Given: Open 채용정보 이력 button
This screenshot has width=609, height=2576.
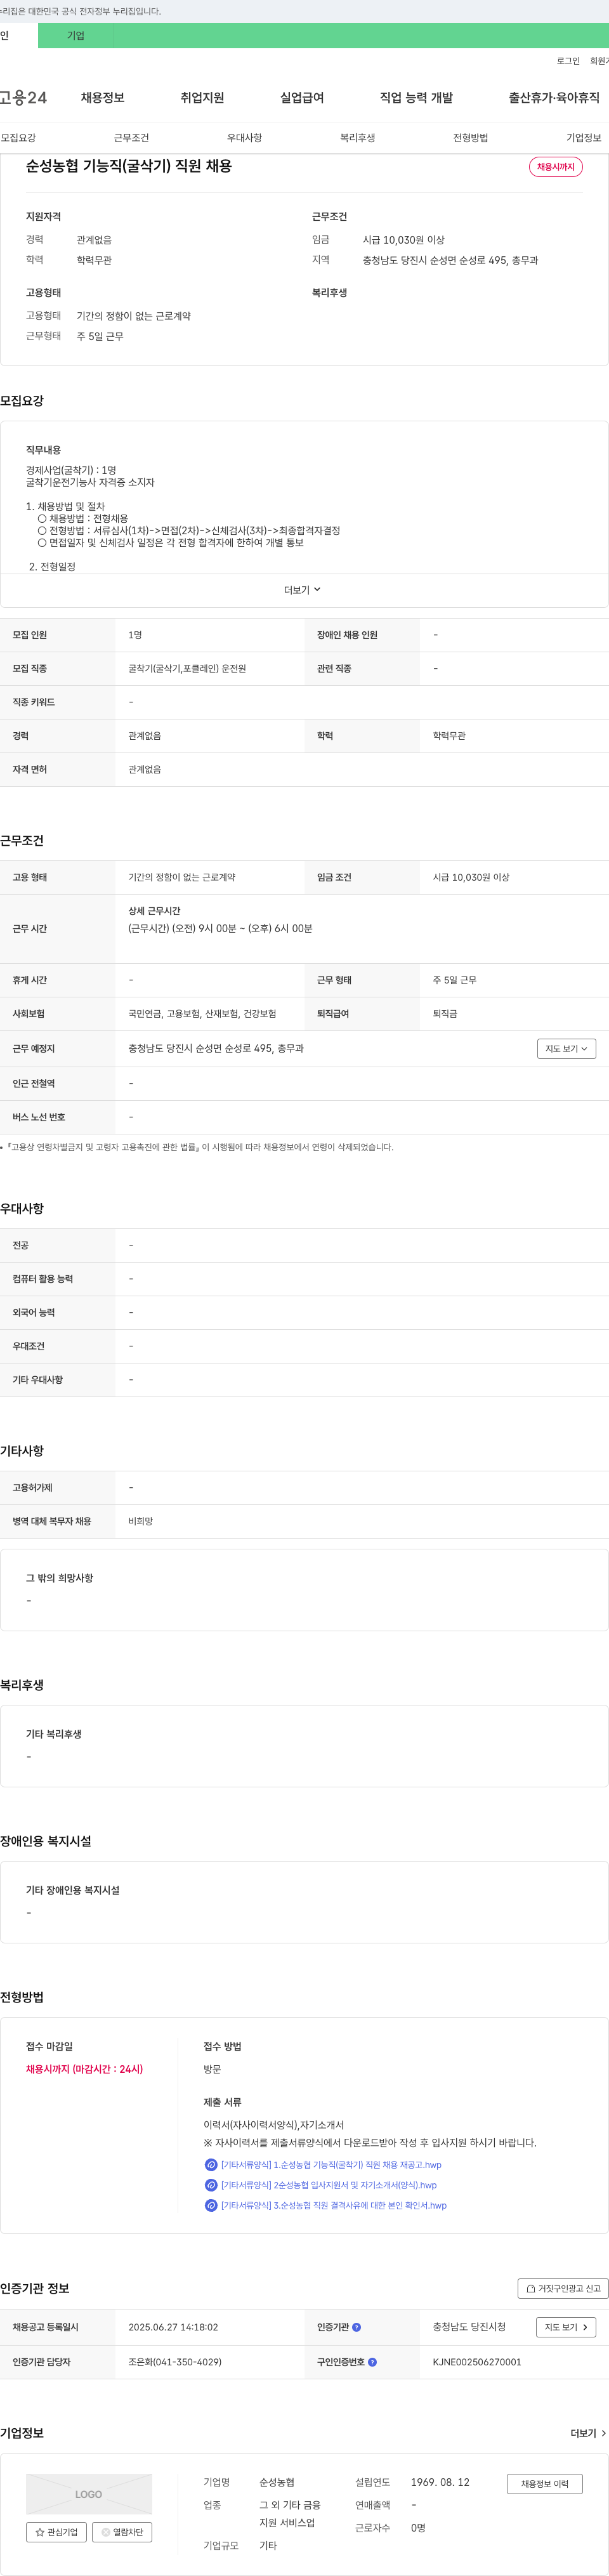Looking at the screenshot, I should pyautogui.click(x=544, y=2484).
